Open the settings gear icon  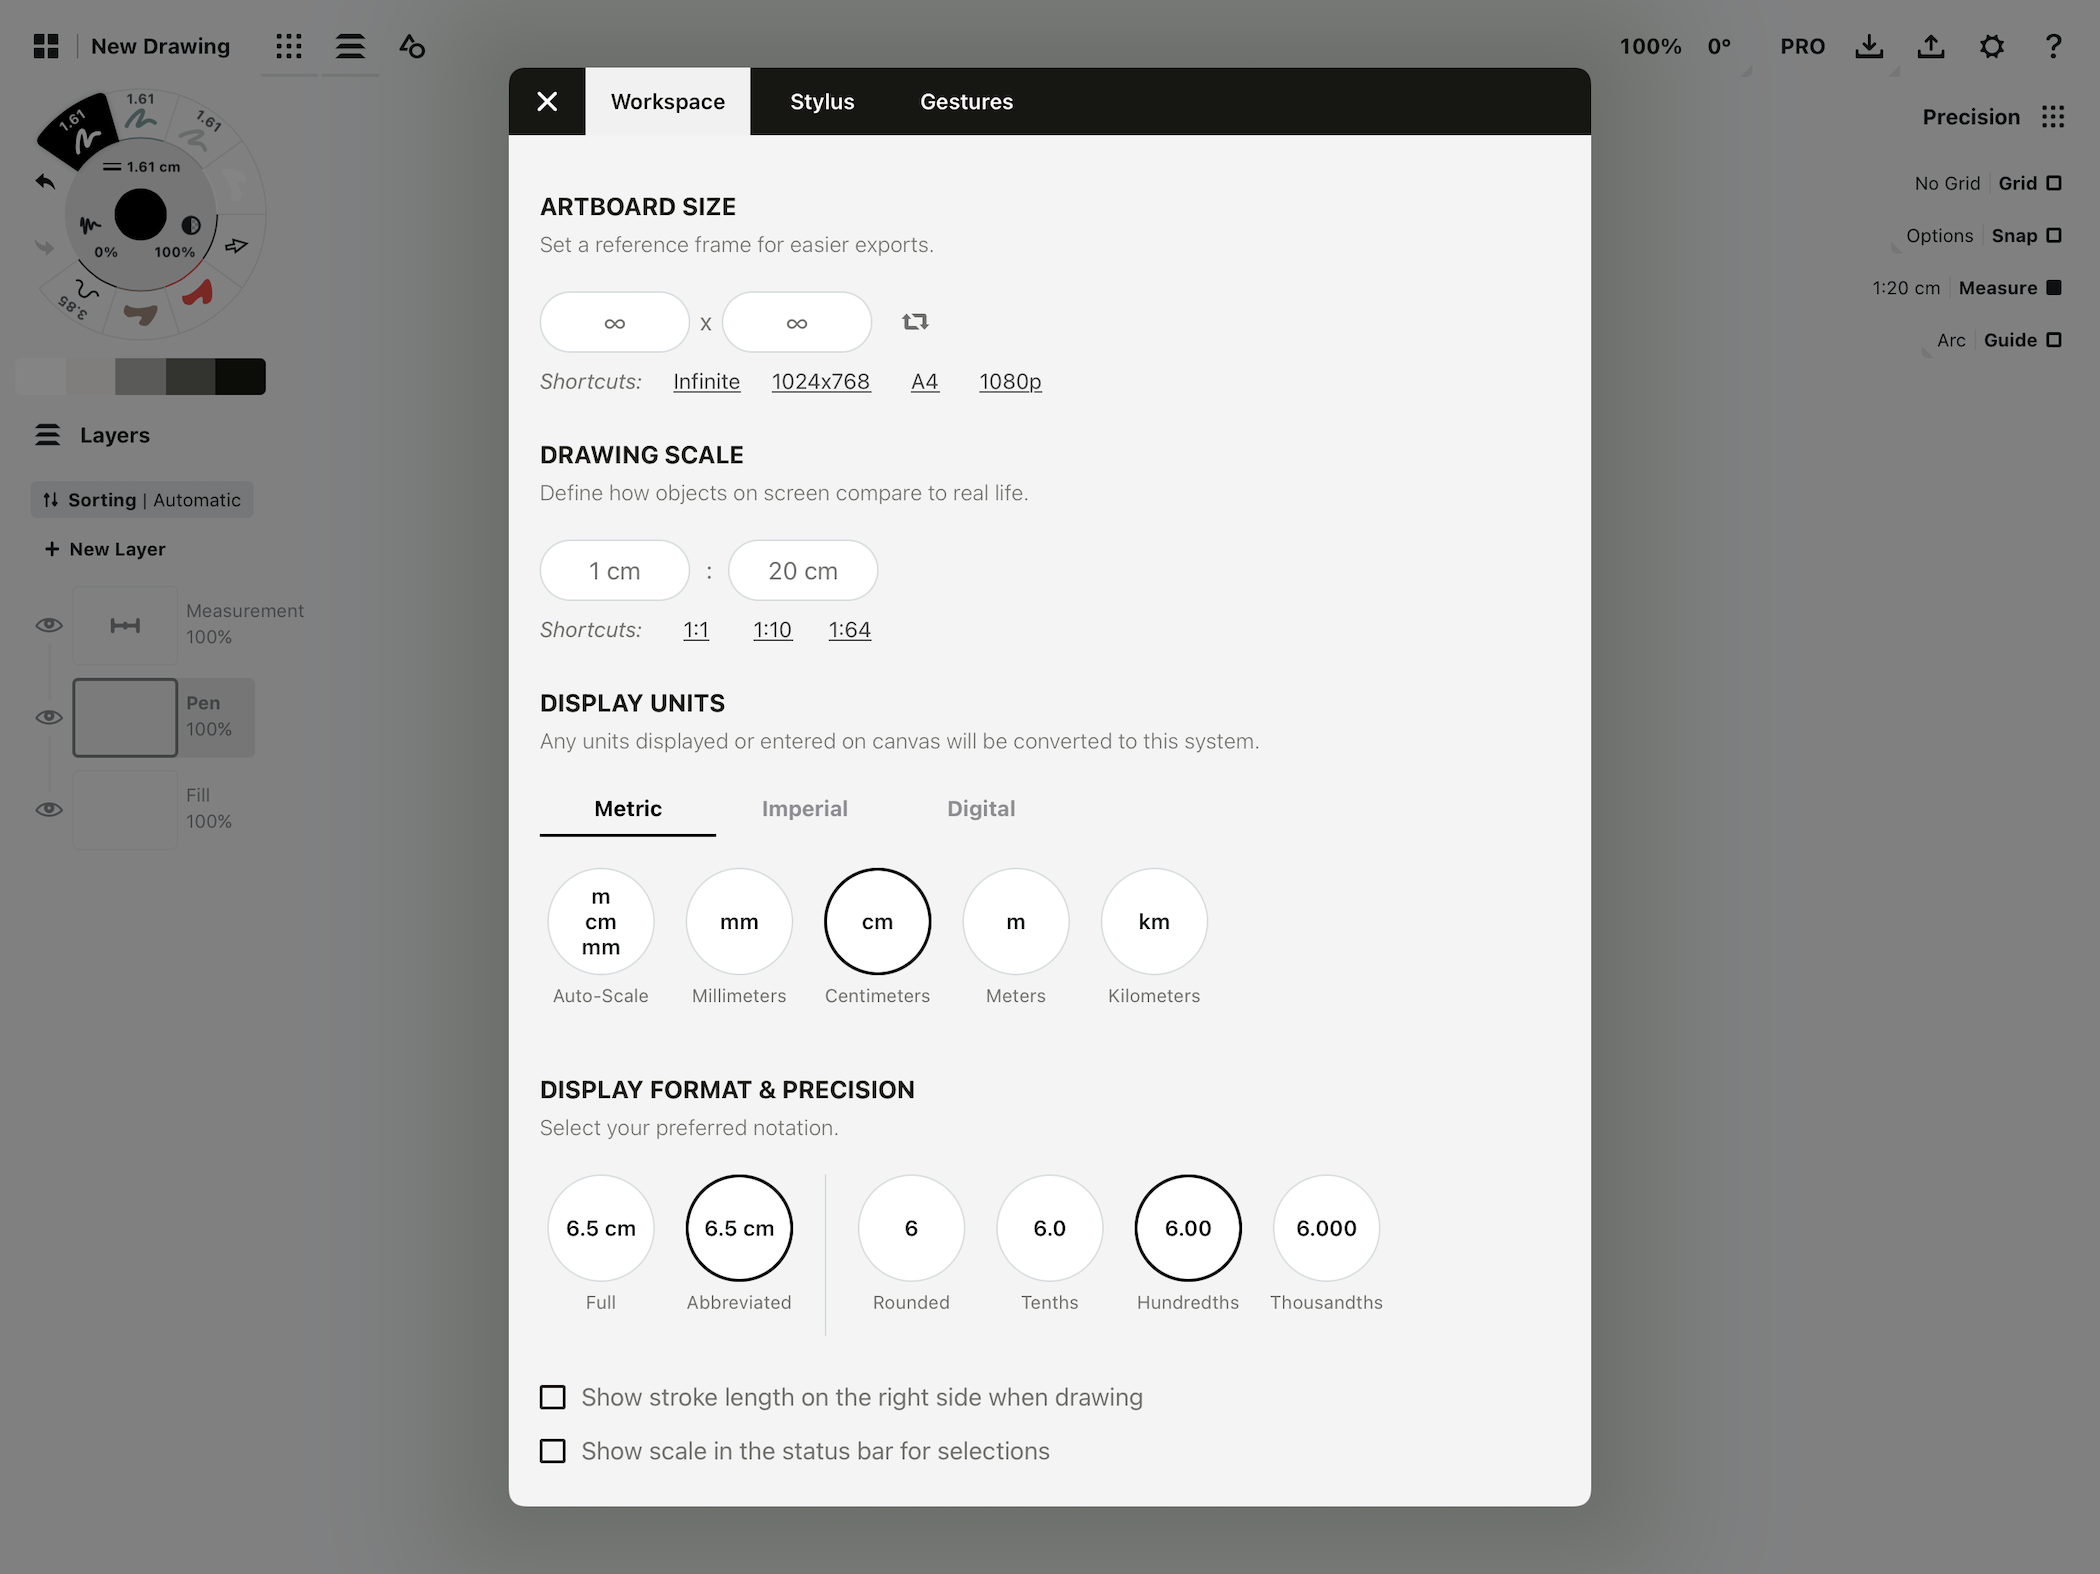tap(1991, 43)
